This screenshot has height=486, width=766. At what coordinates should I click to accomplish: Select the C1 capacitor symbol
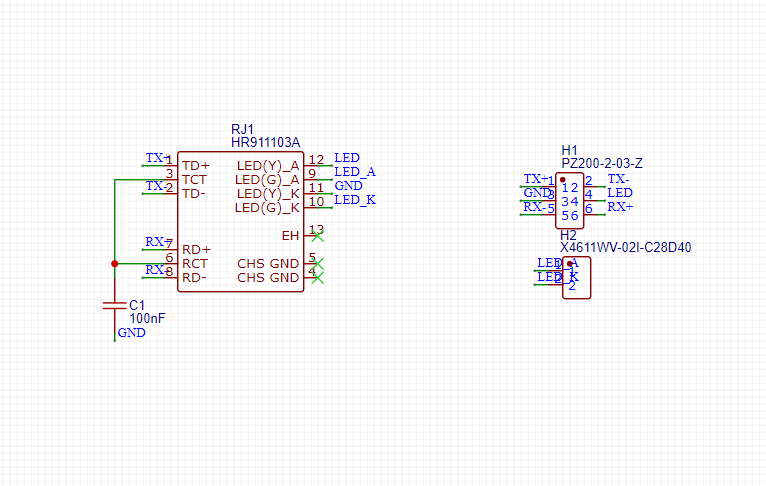click(x=114, y=305)
